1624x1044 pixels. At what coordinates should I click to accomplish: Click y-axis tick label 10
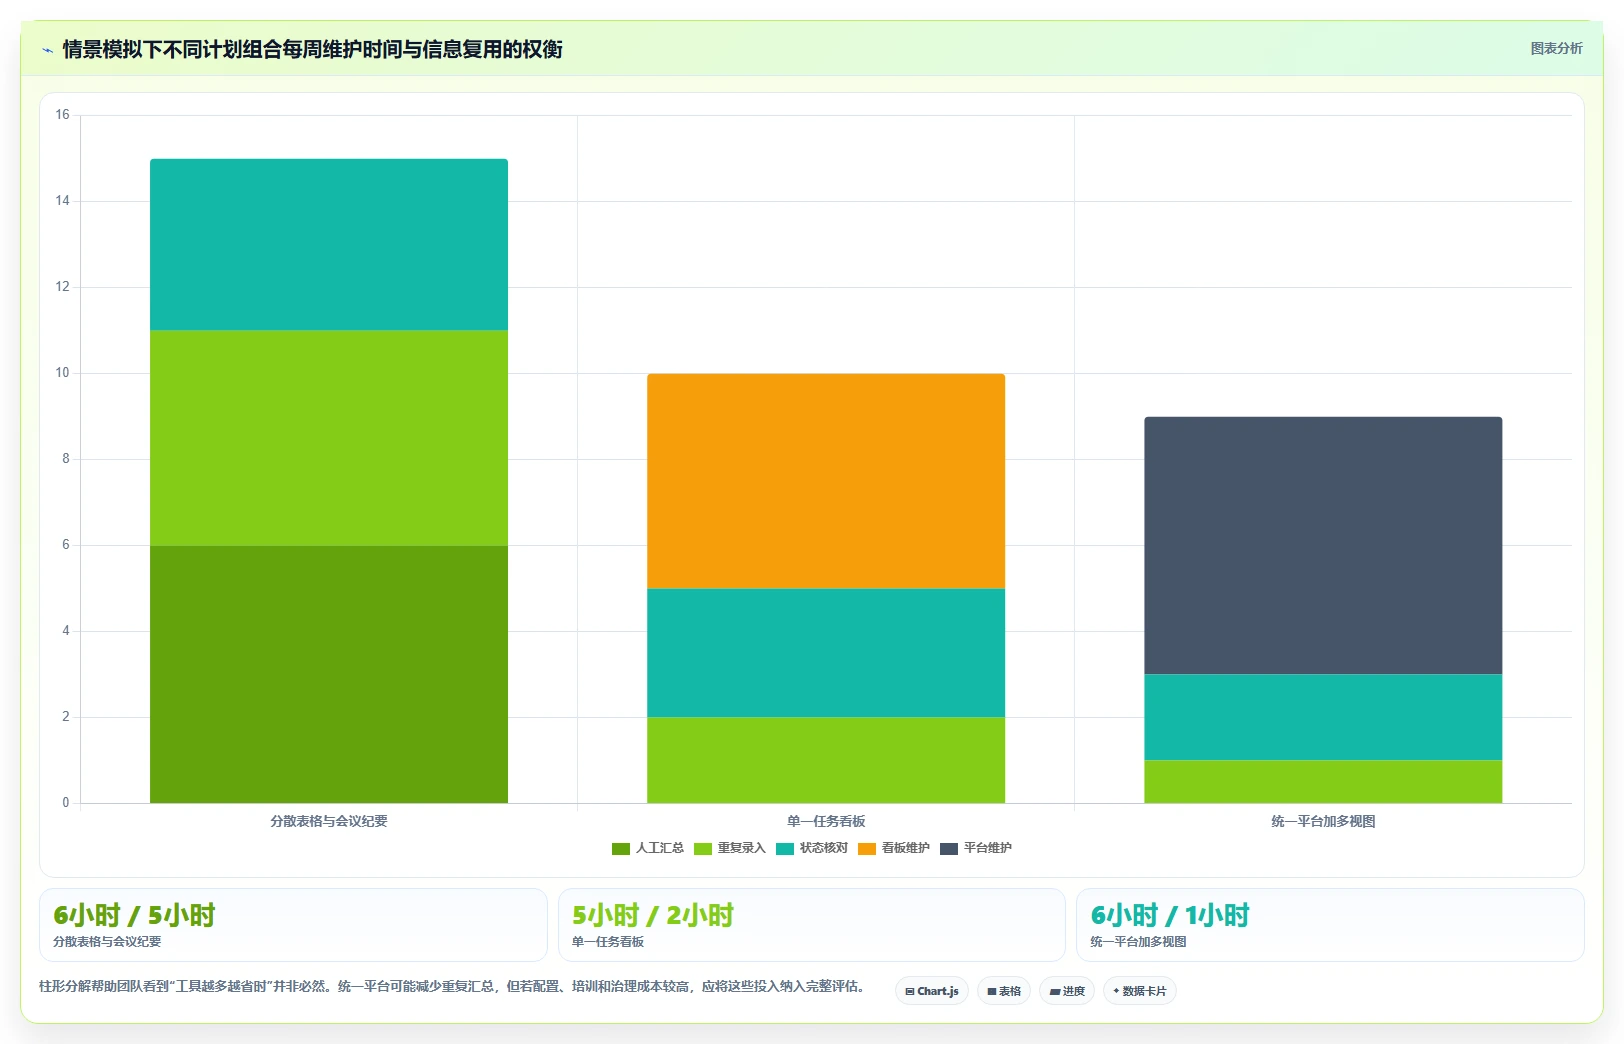pos(62,373)
